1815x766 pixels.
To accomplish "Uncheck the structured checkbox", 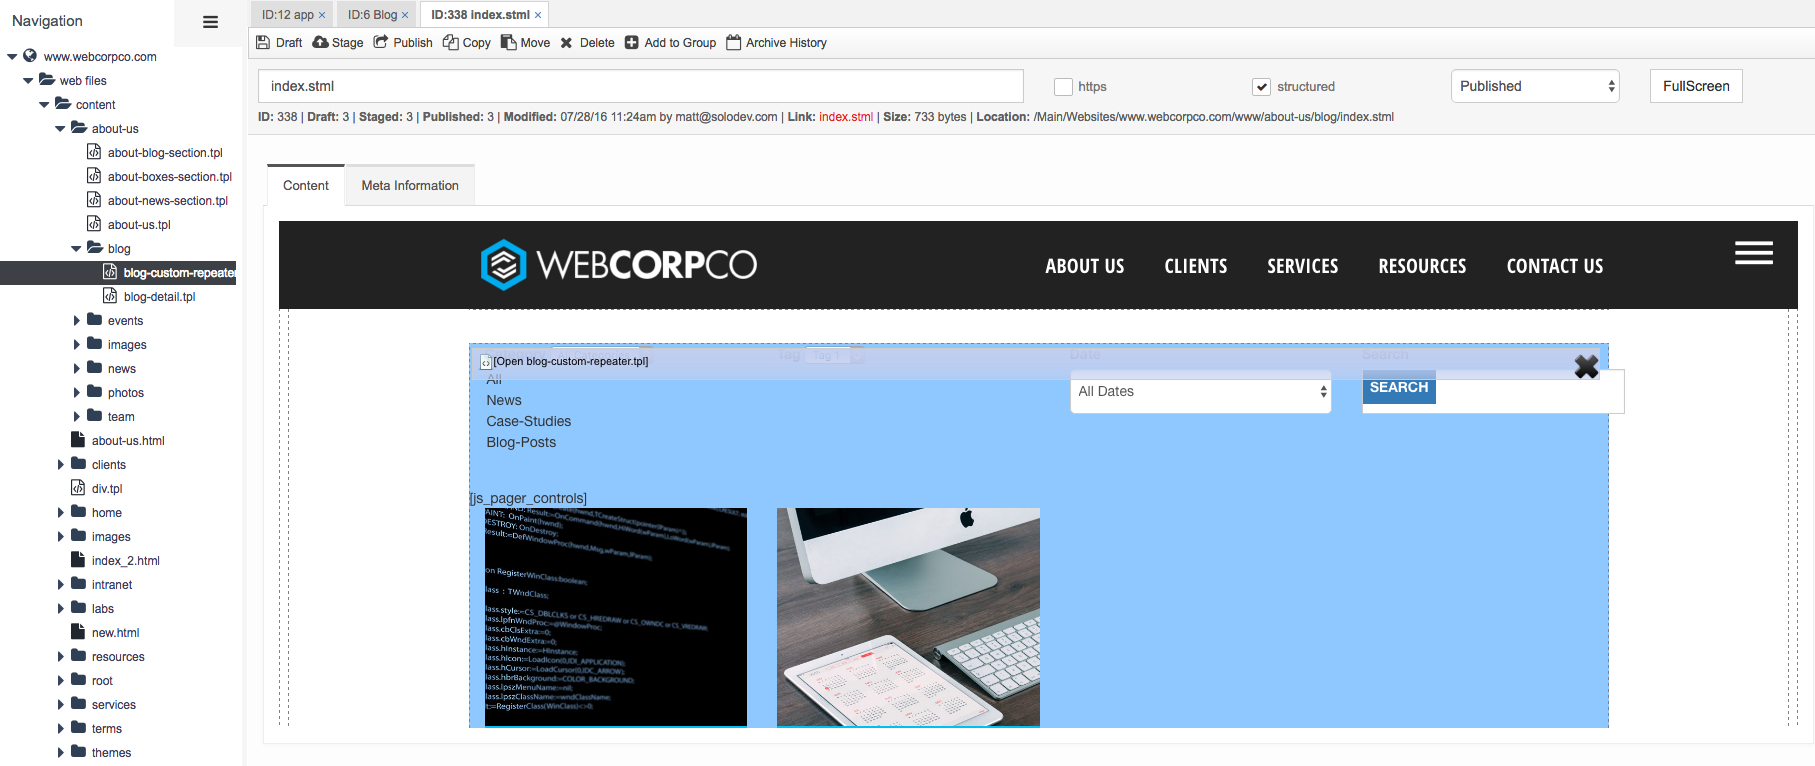I will point(1262,87).
